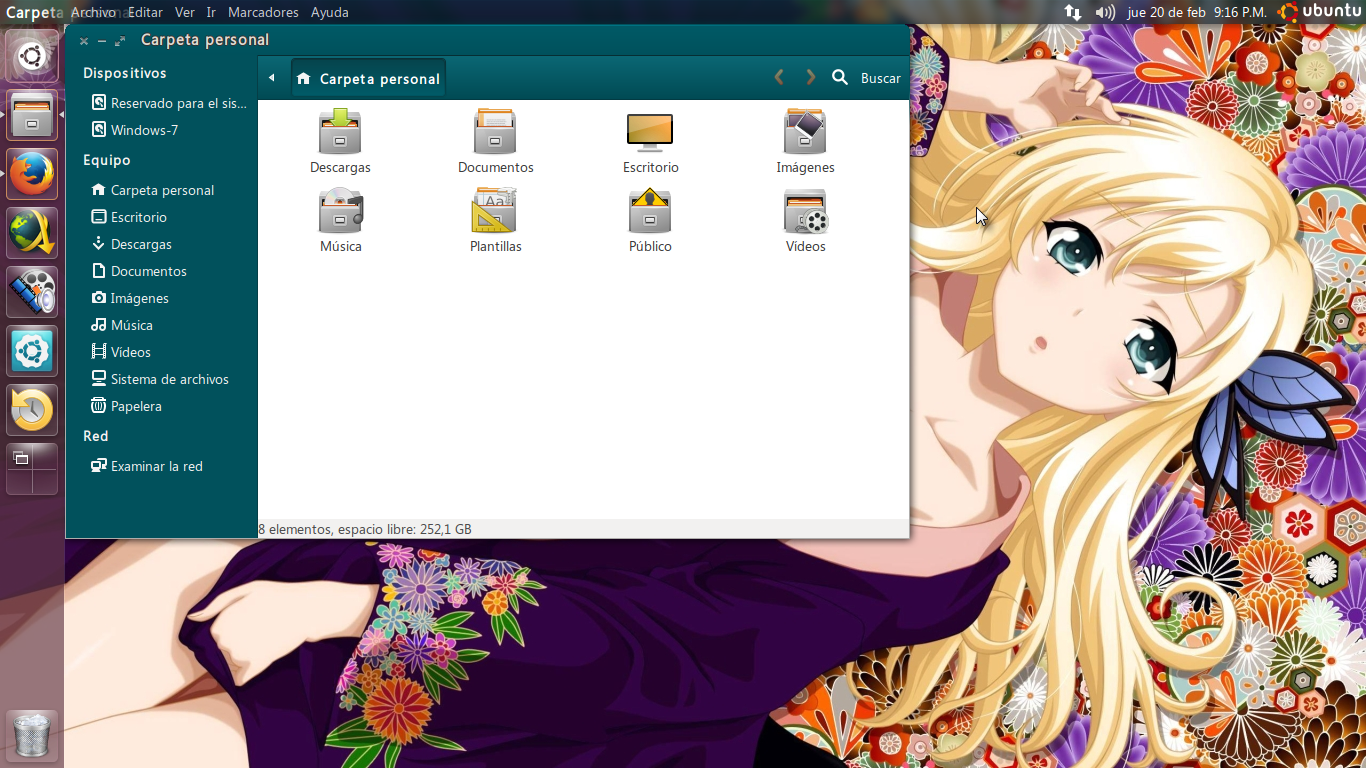
Task: Select Carpeta personal in sidebar
Action: 153,190
